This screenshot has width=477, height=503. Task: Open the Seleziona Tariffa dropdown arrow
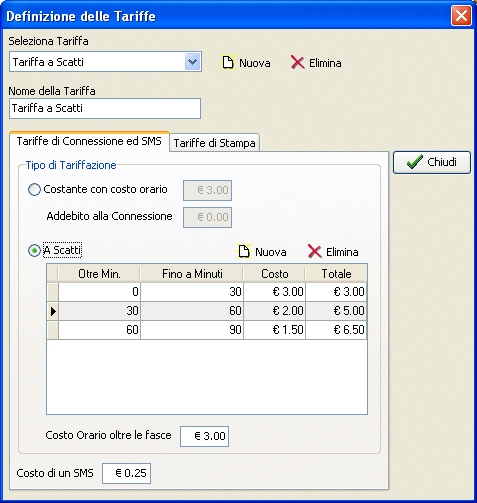[x=192, y=62]
